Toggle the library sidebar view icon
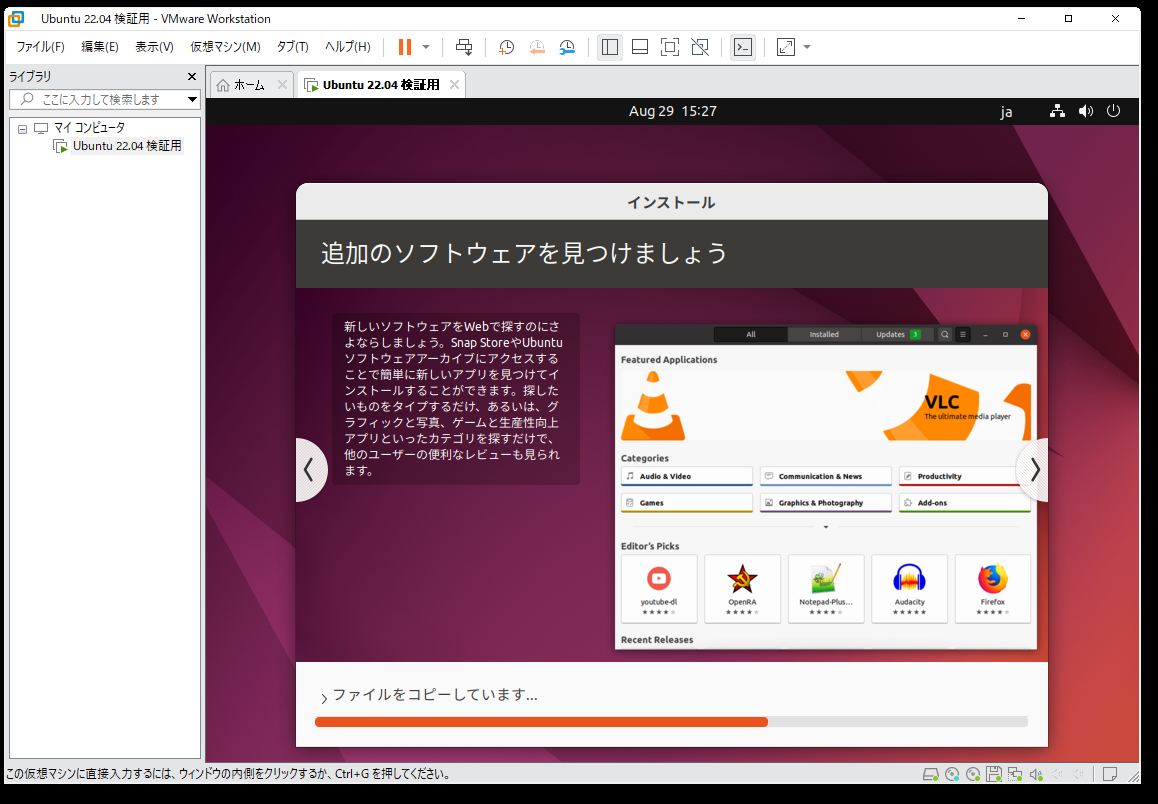The image size is (1158, 804). pyautogui.click(x=609, y=47)
